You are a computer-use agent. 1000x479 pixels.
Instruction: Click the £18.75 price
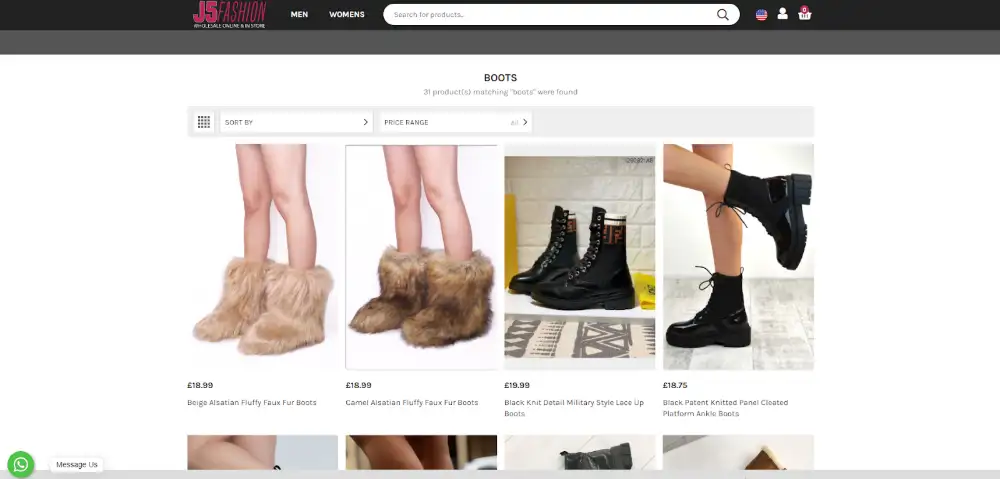click(x=675, y=385)
